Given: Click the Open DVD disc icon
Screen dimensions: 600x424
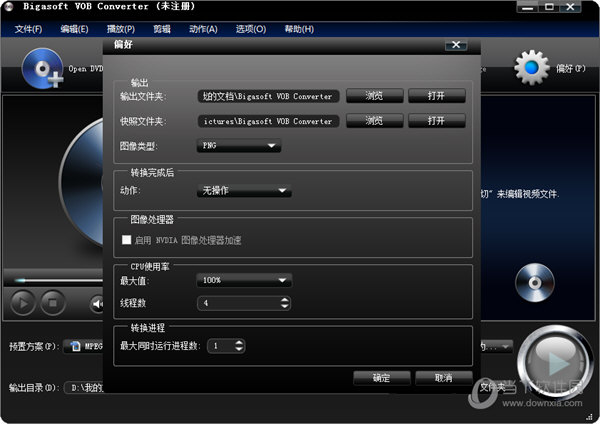Looking at the screenshot, I should pos(42,68).
